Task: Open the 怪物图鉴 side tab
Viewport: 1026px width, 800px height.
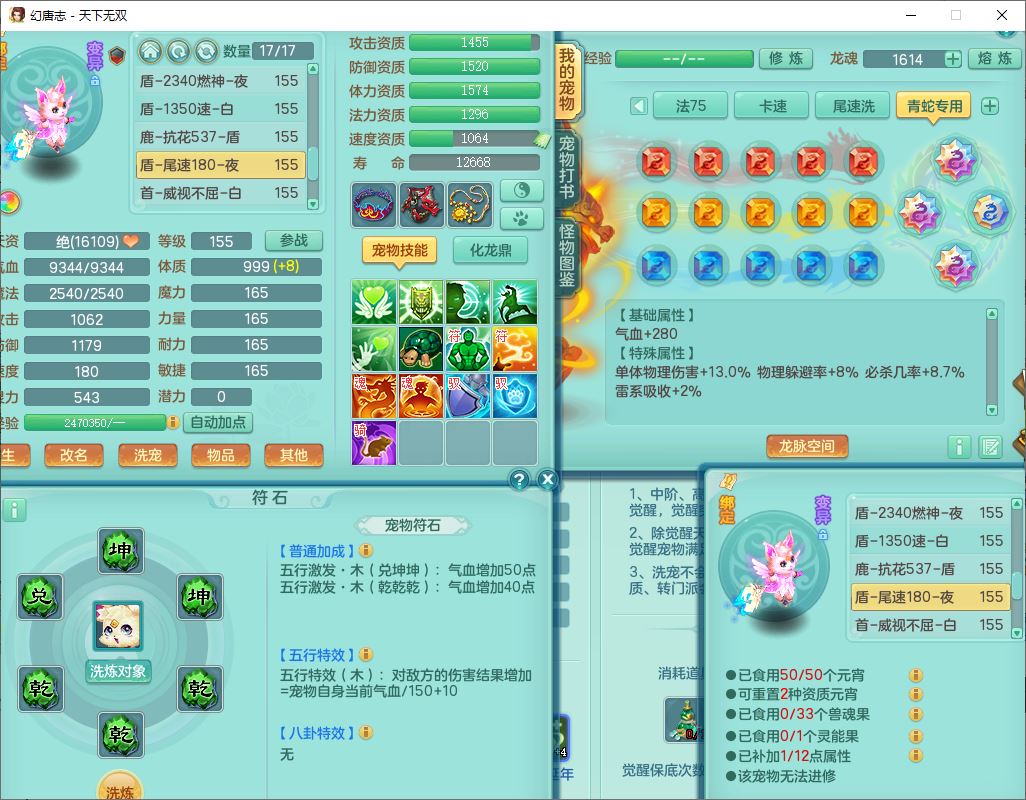Action: [567, 257]
